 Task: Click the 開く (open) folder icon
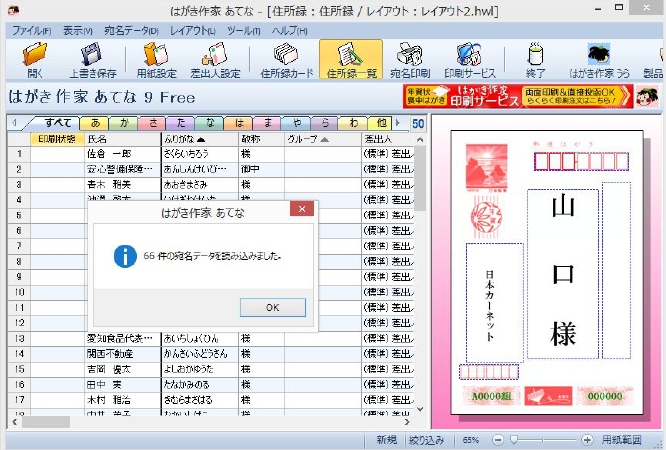(35, 55)
